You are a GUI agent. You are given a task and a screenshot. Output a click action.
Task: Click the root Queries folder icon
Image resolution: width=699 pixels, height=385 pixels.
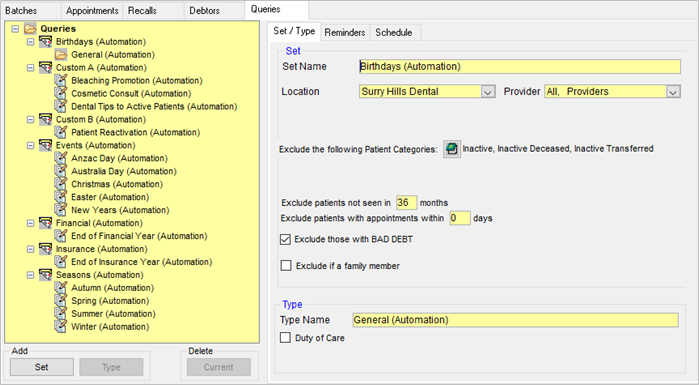pyautogui.click(x=30, y=29)
